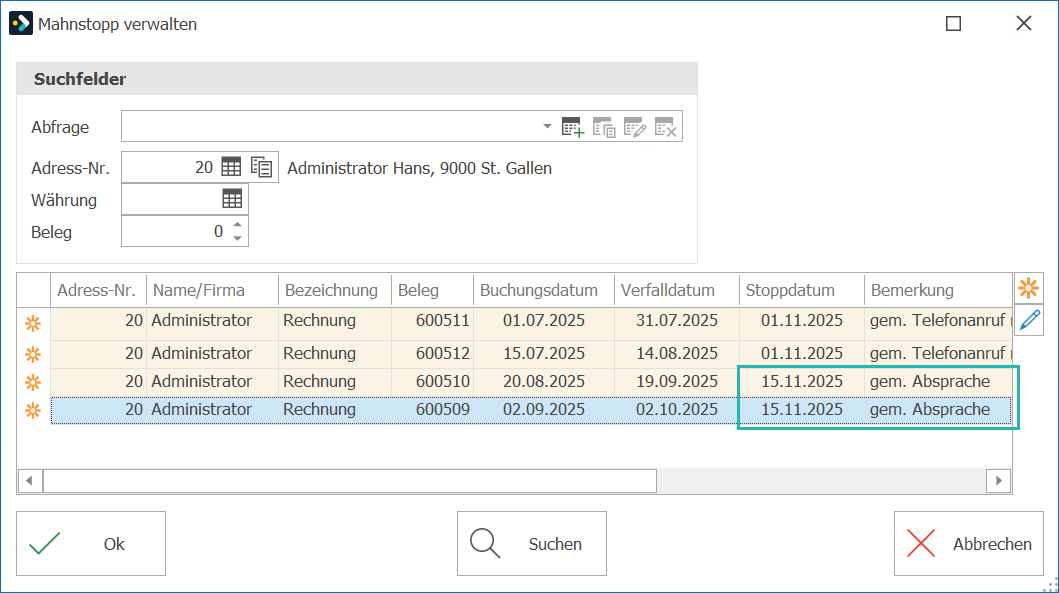The width and height of the screenshot is (1059, 593).
Task: Sort by the Beleg column header
Action: [x=432, y=290]
